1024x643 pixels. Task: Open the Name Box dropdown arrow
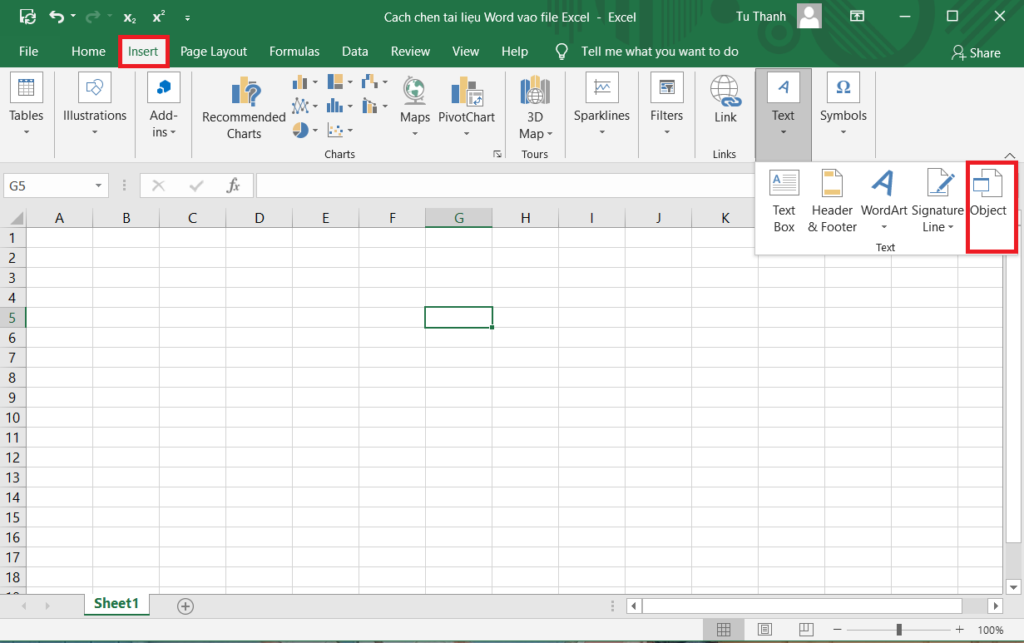[x=99, y=186]
